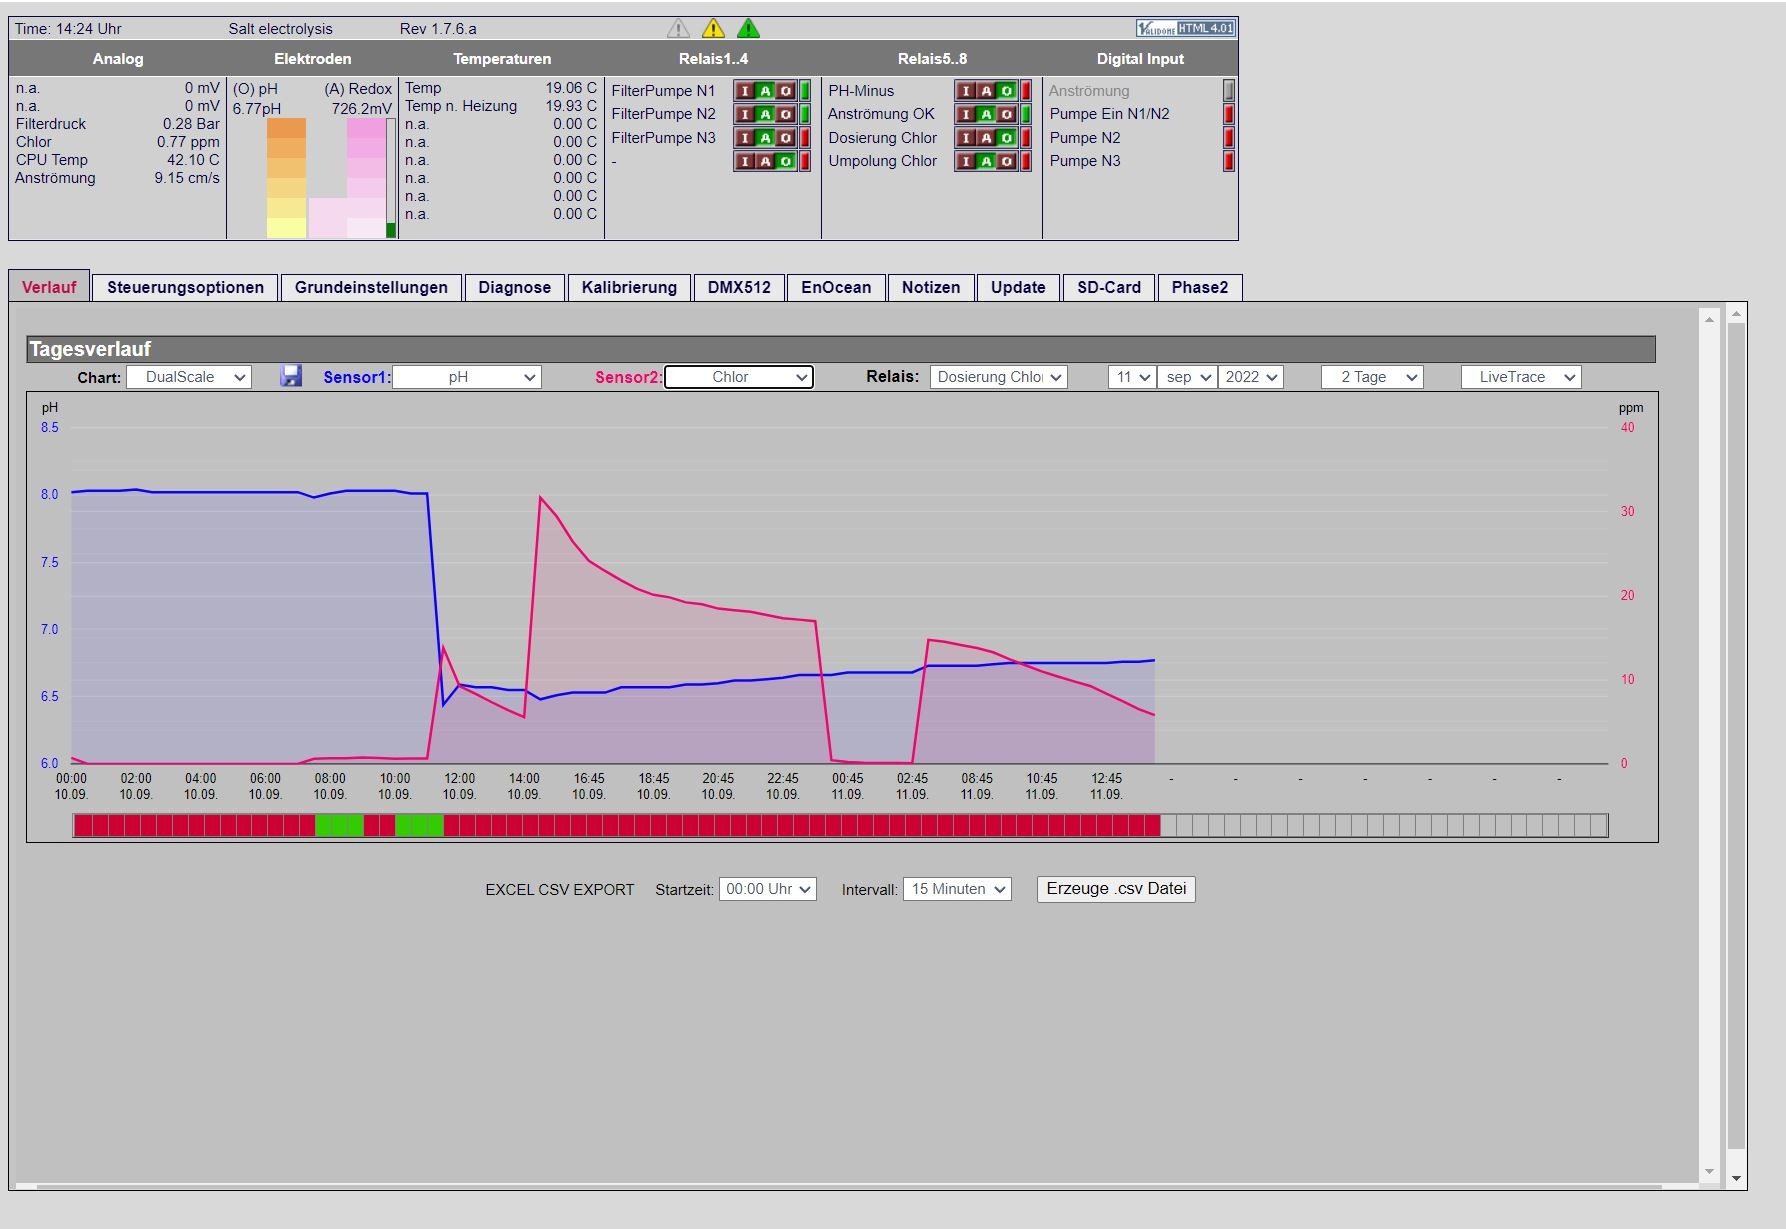Click the Erzeuge .csv Datei button
1786x1229 pixels.
tap(1116, 889)
